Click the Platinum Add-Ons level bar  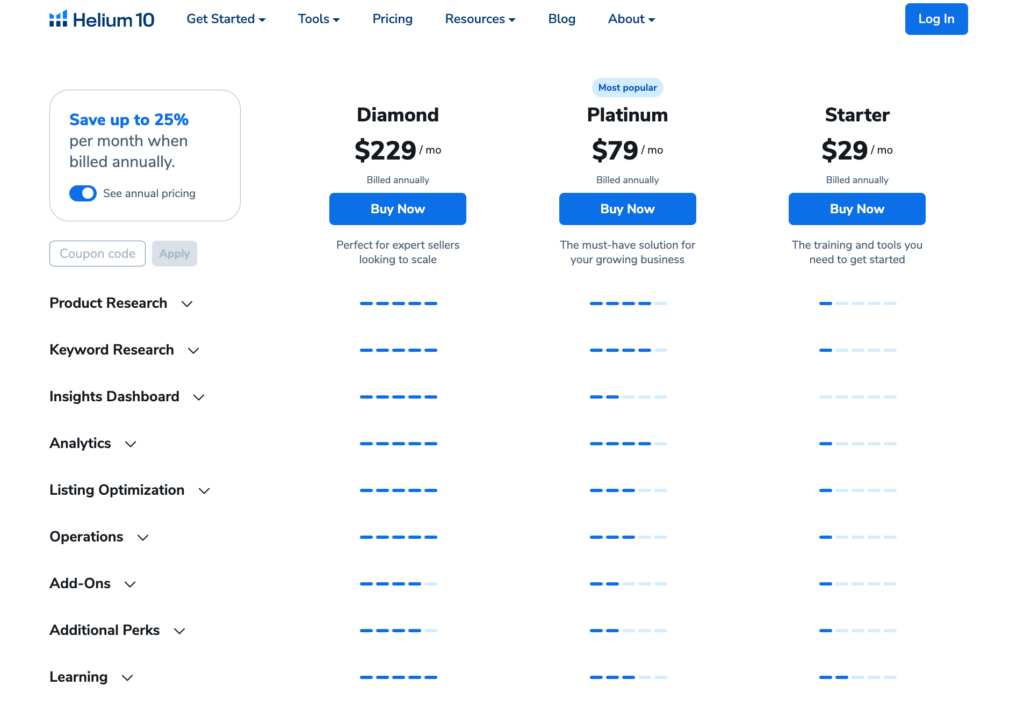pos(628,584)
